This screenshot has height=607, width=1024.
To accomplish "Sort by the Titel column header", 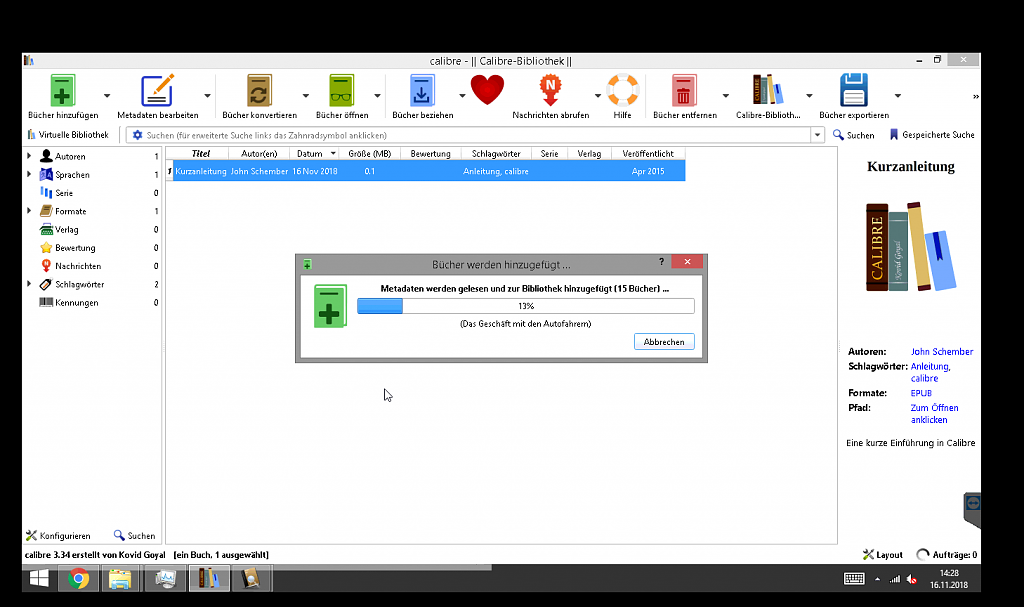I will pos(200,154).
